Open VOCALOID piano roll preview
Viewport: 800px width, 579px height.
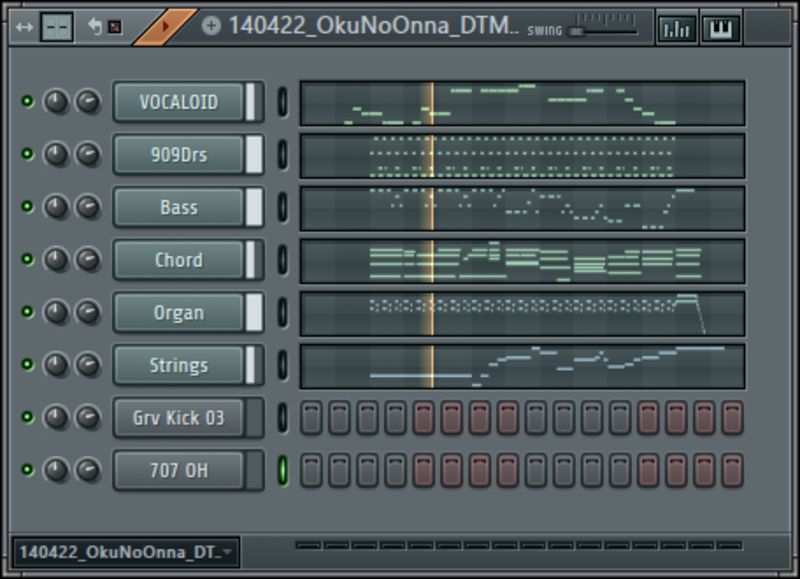point(522,103)
